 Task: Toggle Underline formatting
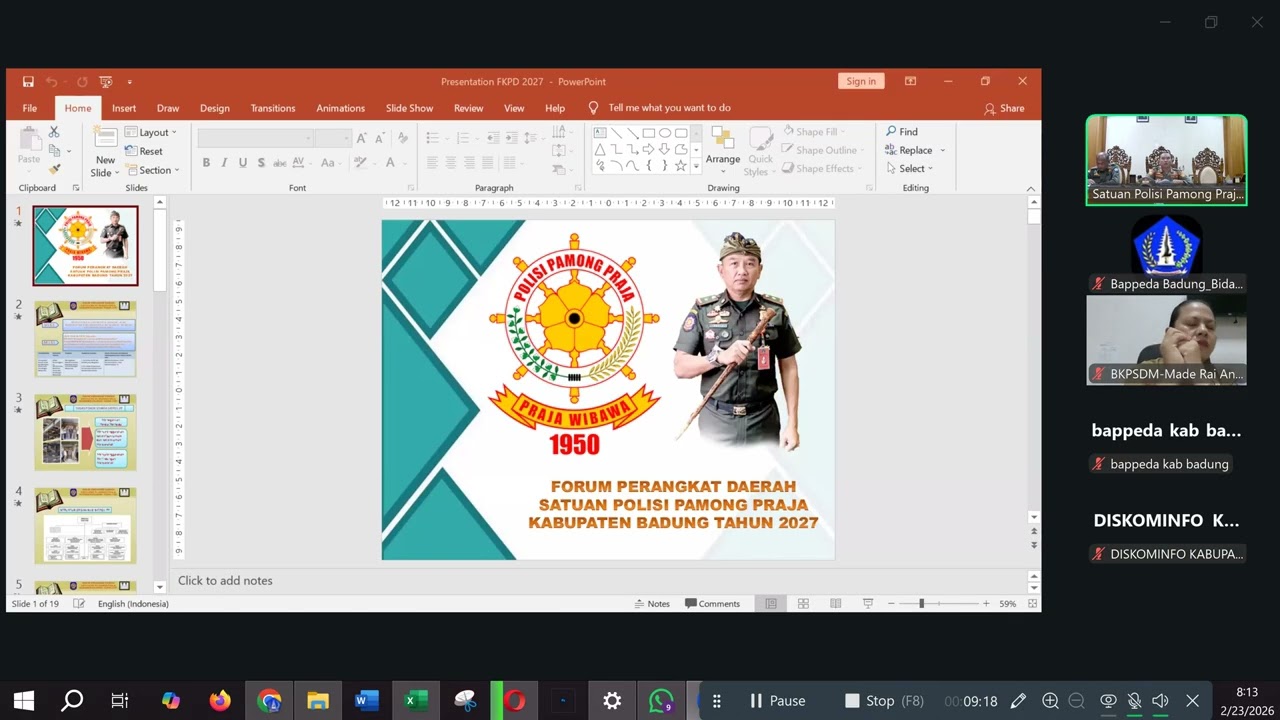point(242,163)
